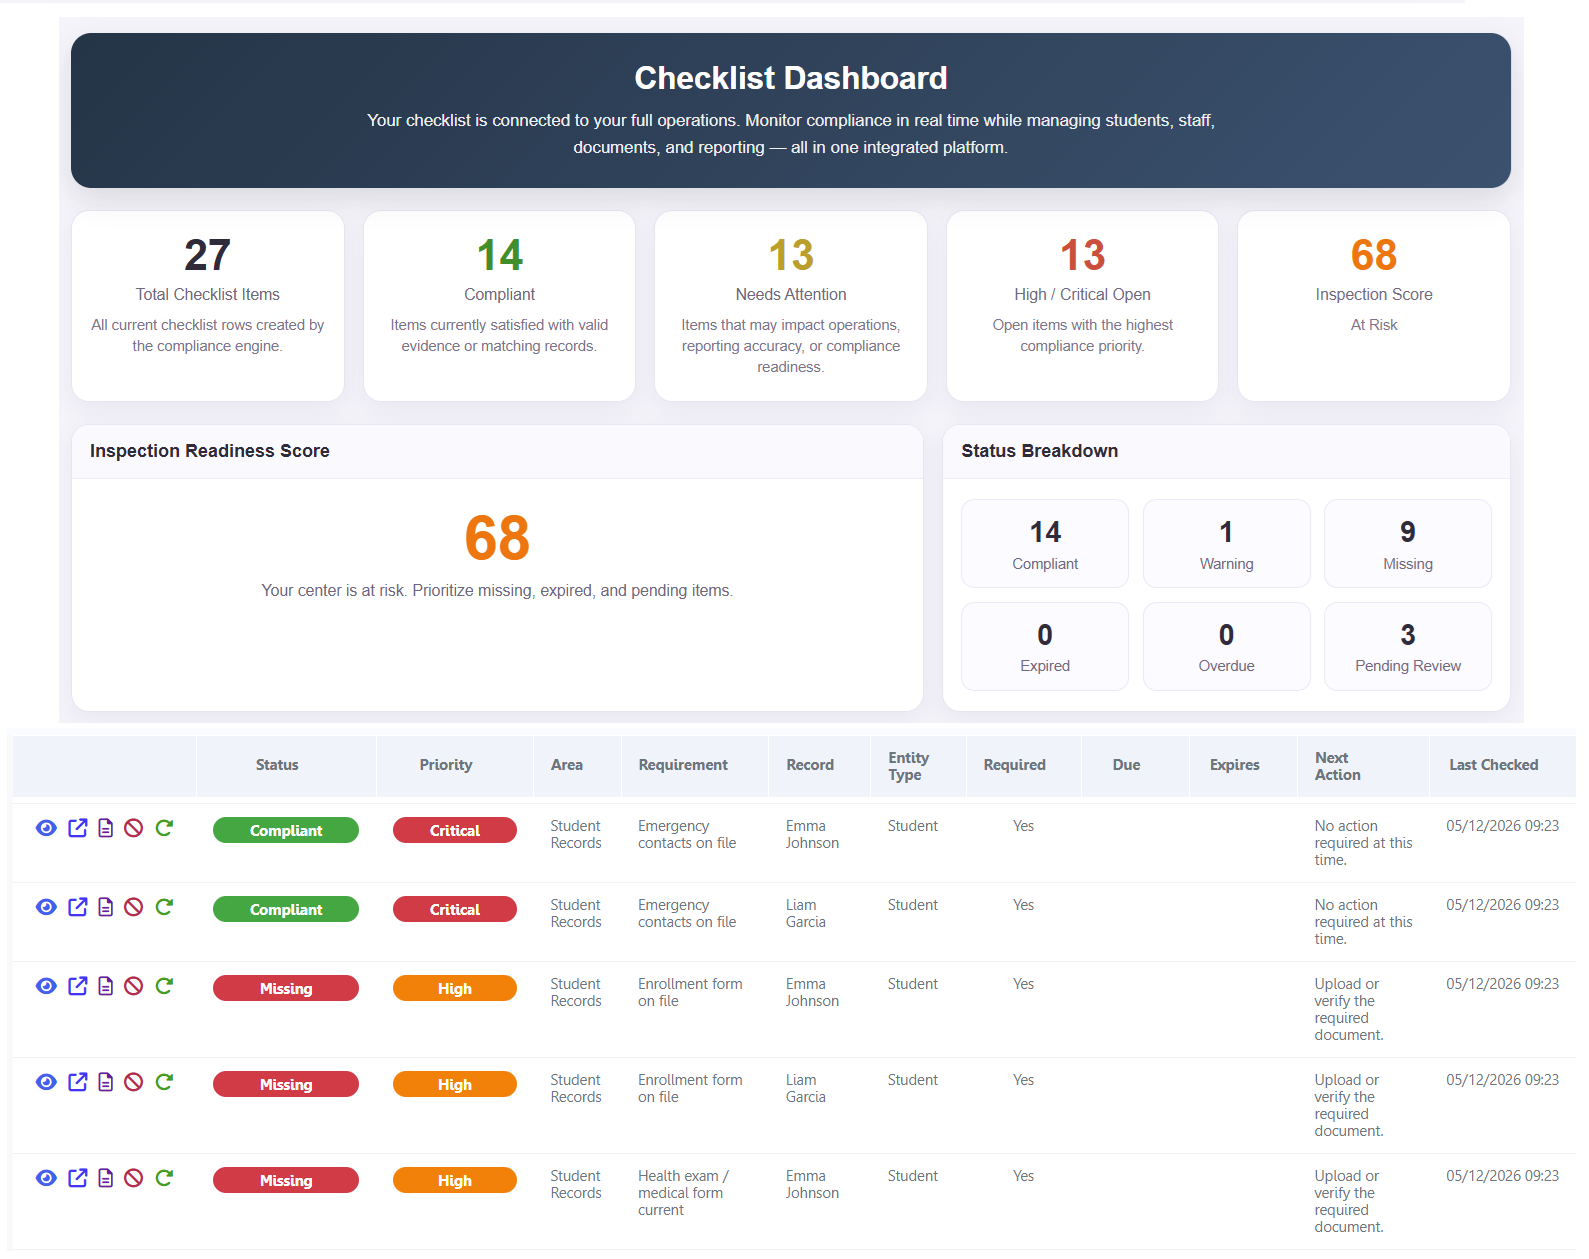Refresh the Health exam checklist item
This screenshot has height=1259, width=1589.
[x=164, y=1178]
